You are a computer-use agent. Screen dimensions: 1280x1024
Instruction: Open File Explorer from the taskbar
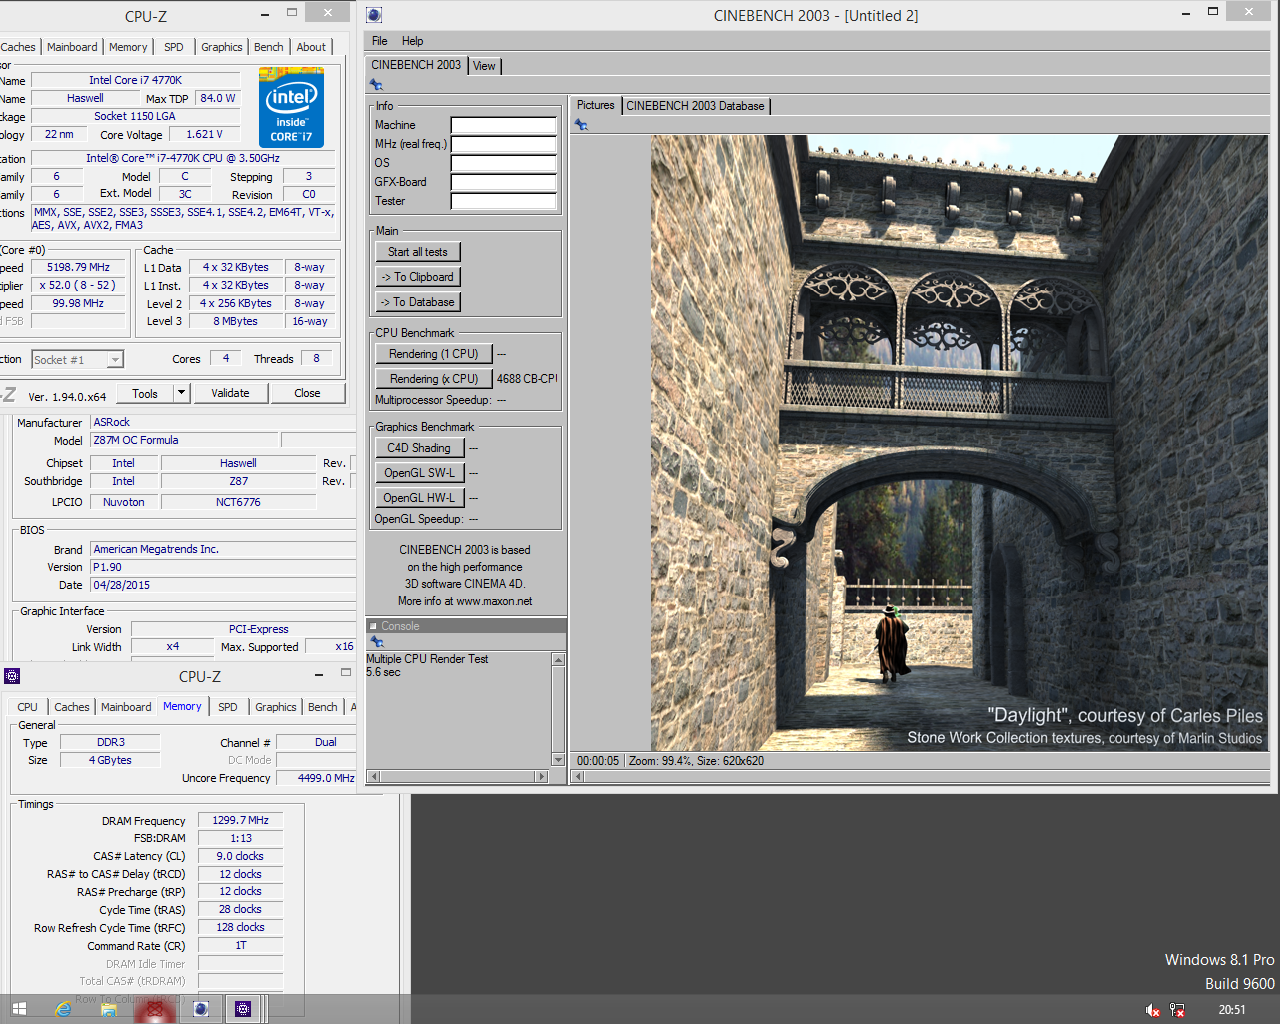109,1009
